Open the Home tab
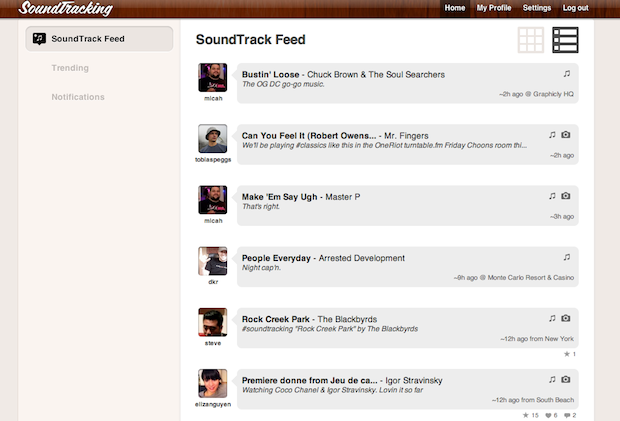 pyautogui.click(x=455, y=8)
